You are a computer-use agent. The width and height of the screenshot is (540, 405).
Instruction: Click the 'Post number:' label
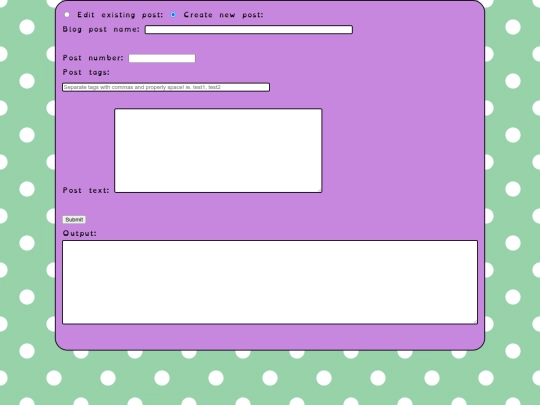coord(93,58)
